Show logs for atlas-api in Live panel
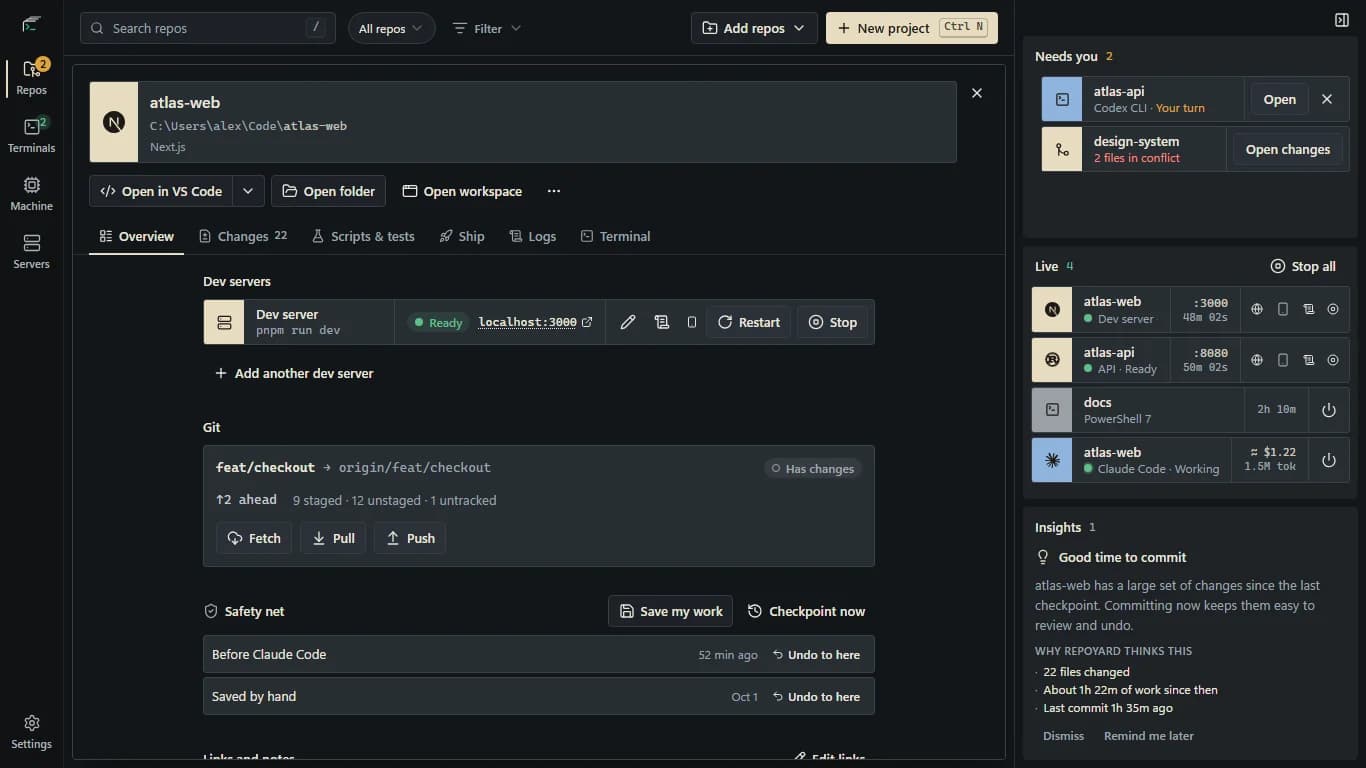This screenshot has width=1366, height=768. 1308,360
